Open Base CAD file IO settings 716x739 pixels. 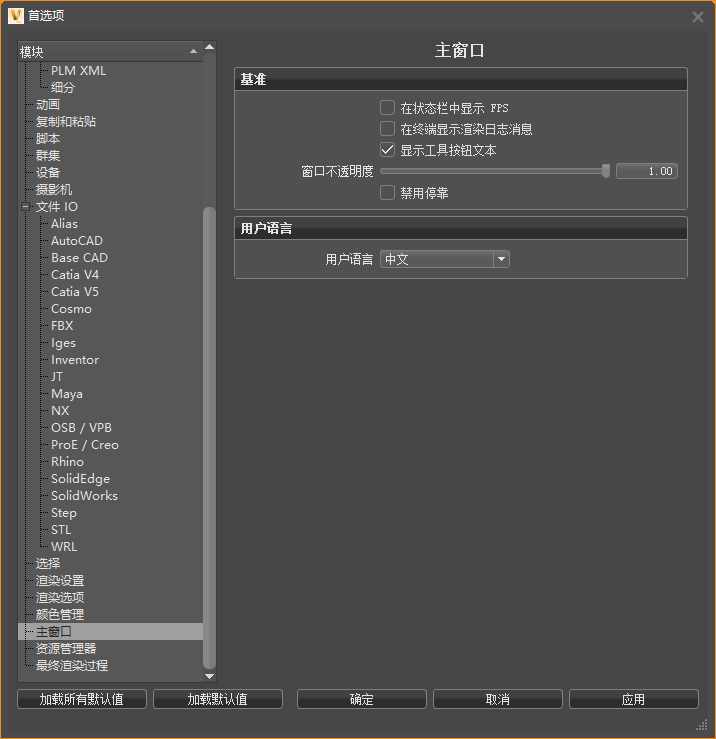[79, 257]
